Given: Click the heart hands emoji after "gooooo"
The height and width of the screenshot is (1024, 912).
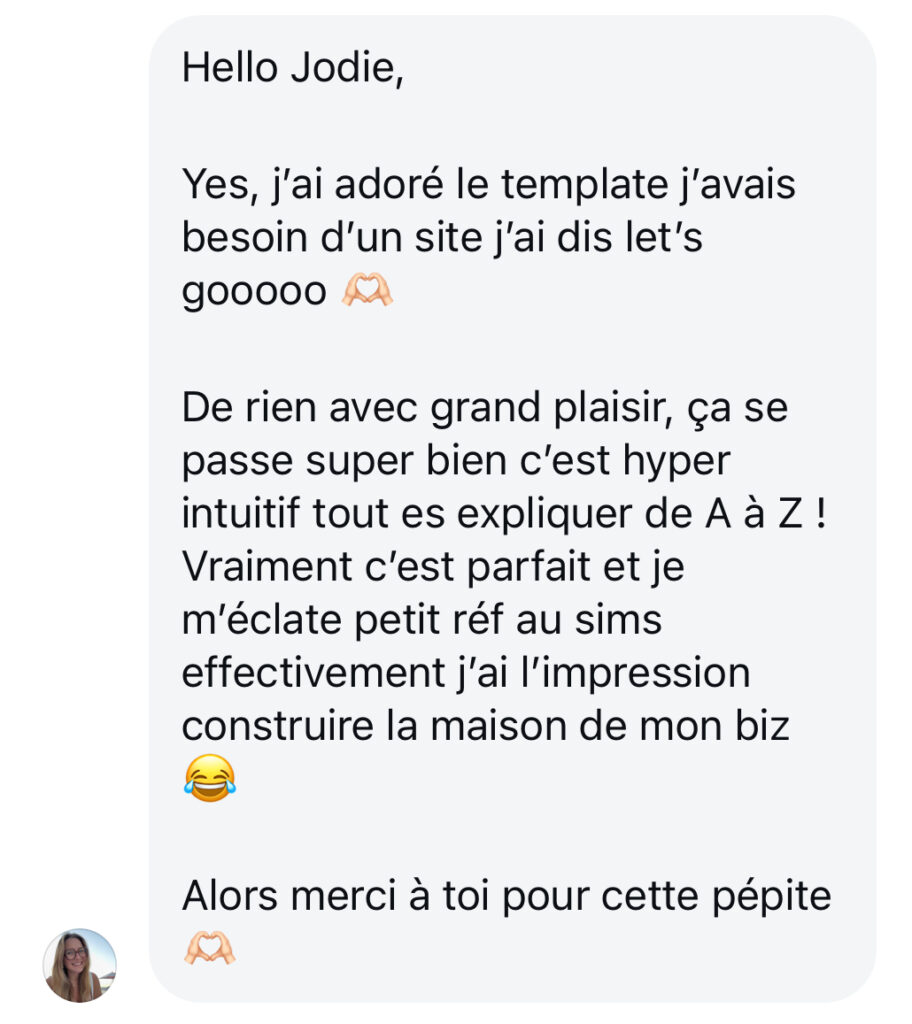Looking at the screenshot, I should tap(367, 291).
